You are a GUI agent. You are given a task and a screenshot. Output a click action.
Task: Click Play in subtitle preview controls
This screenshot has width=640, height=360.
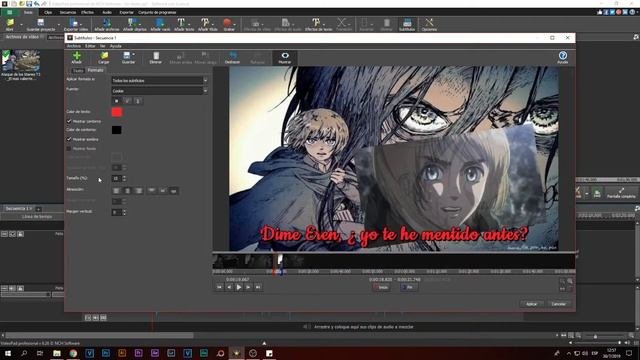click(x=239, y=287)
